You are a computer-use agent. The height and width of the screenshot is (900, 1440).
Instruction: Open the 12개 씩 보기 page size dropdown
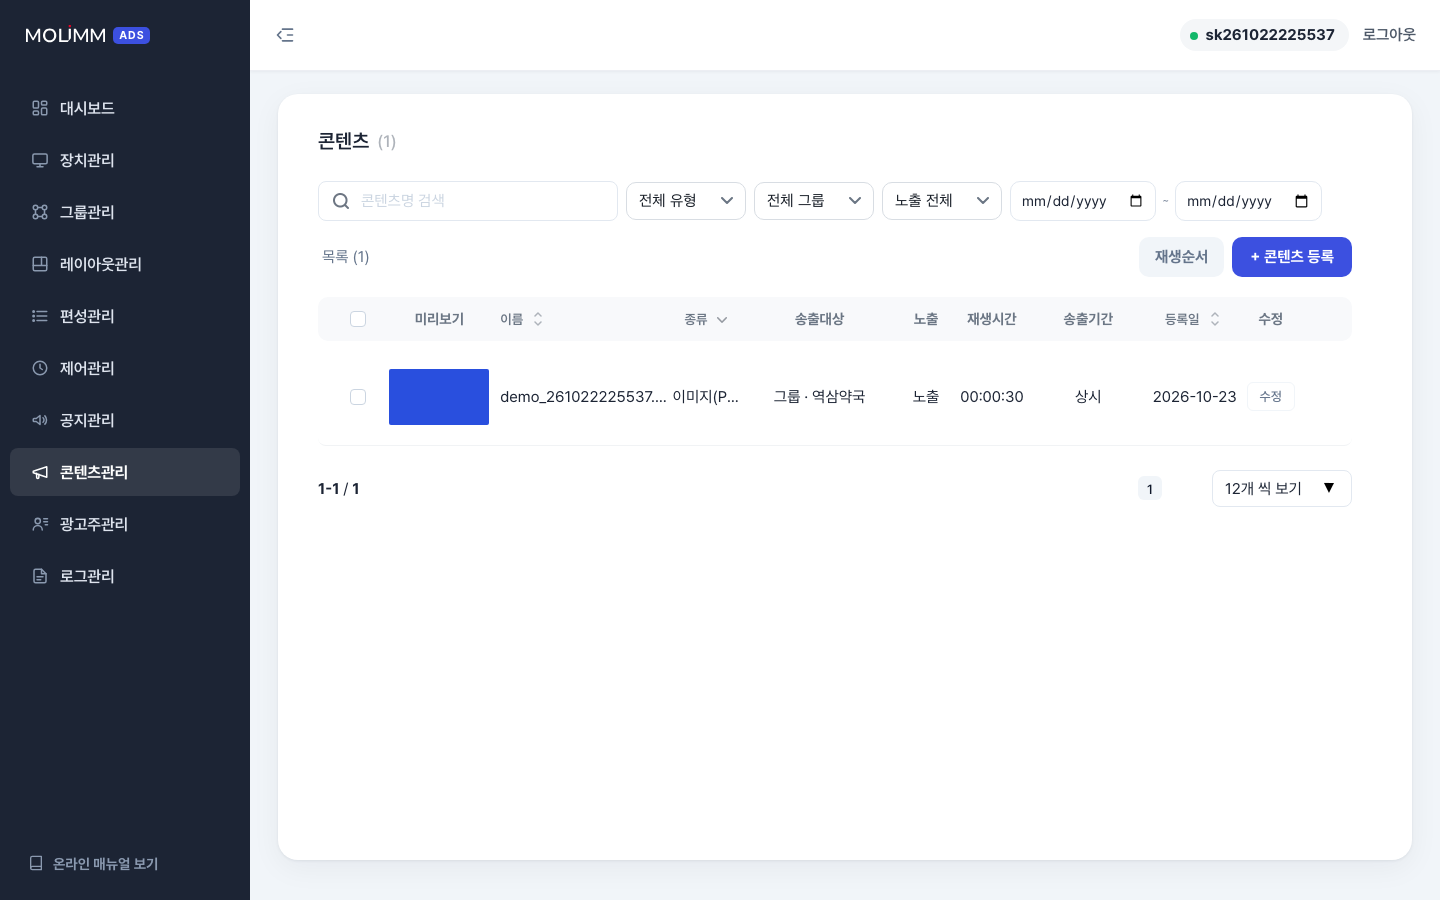1282,488
